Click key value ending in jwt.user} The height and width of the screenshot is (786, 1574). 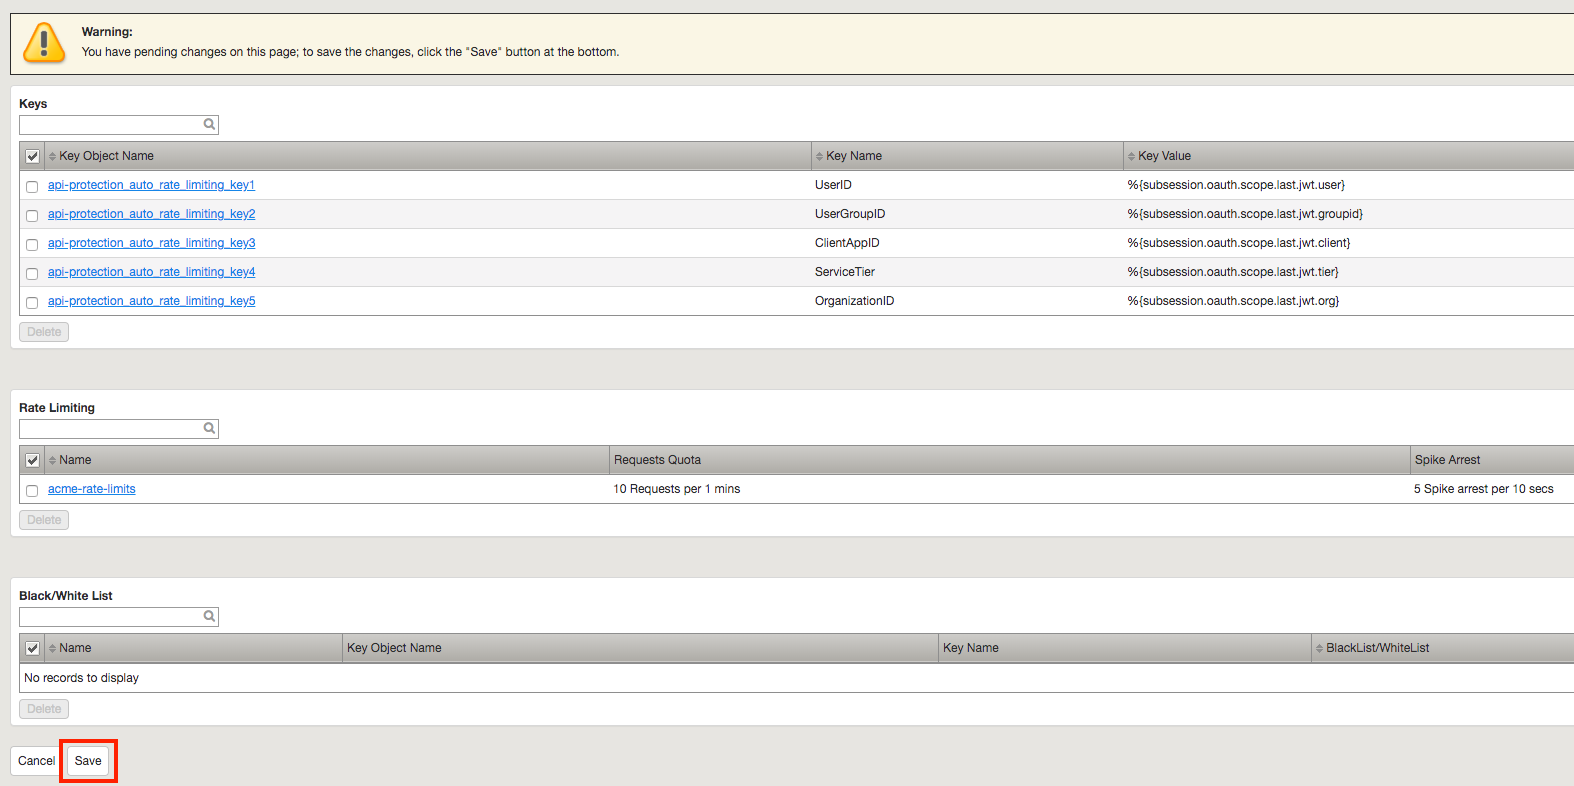(1236, 185)
